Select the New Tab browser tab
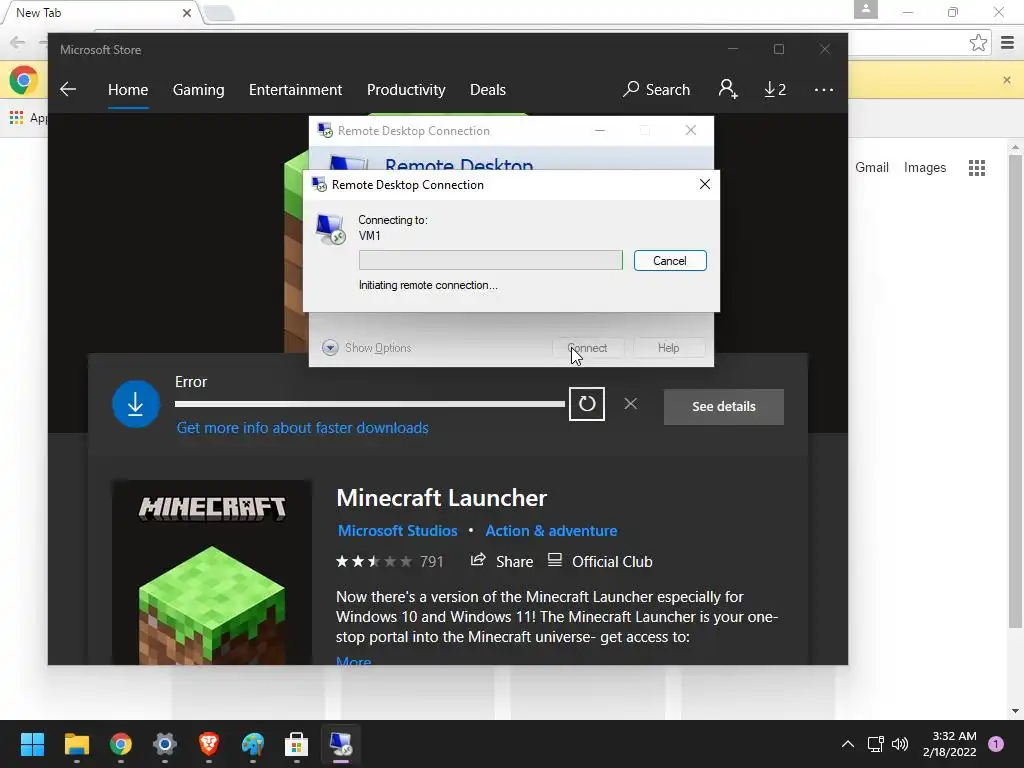Screen dimensions: 1024x768 click(99, 12)
